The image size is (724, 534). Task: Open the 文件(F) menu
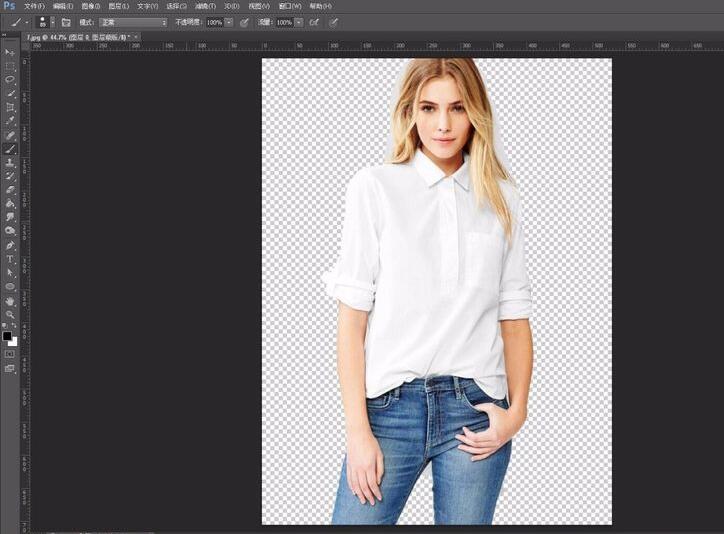(x=34, y=6)
